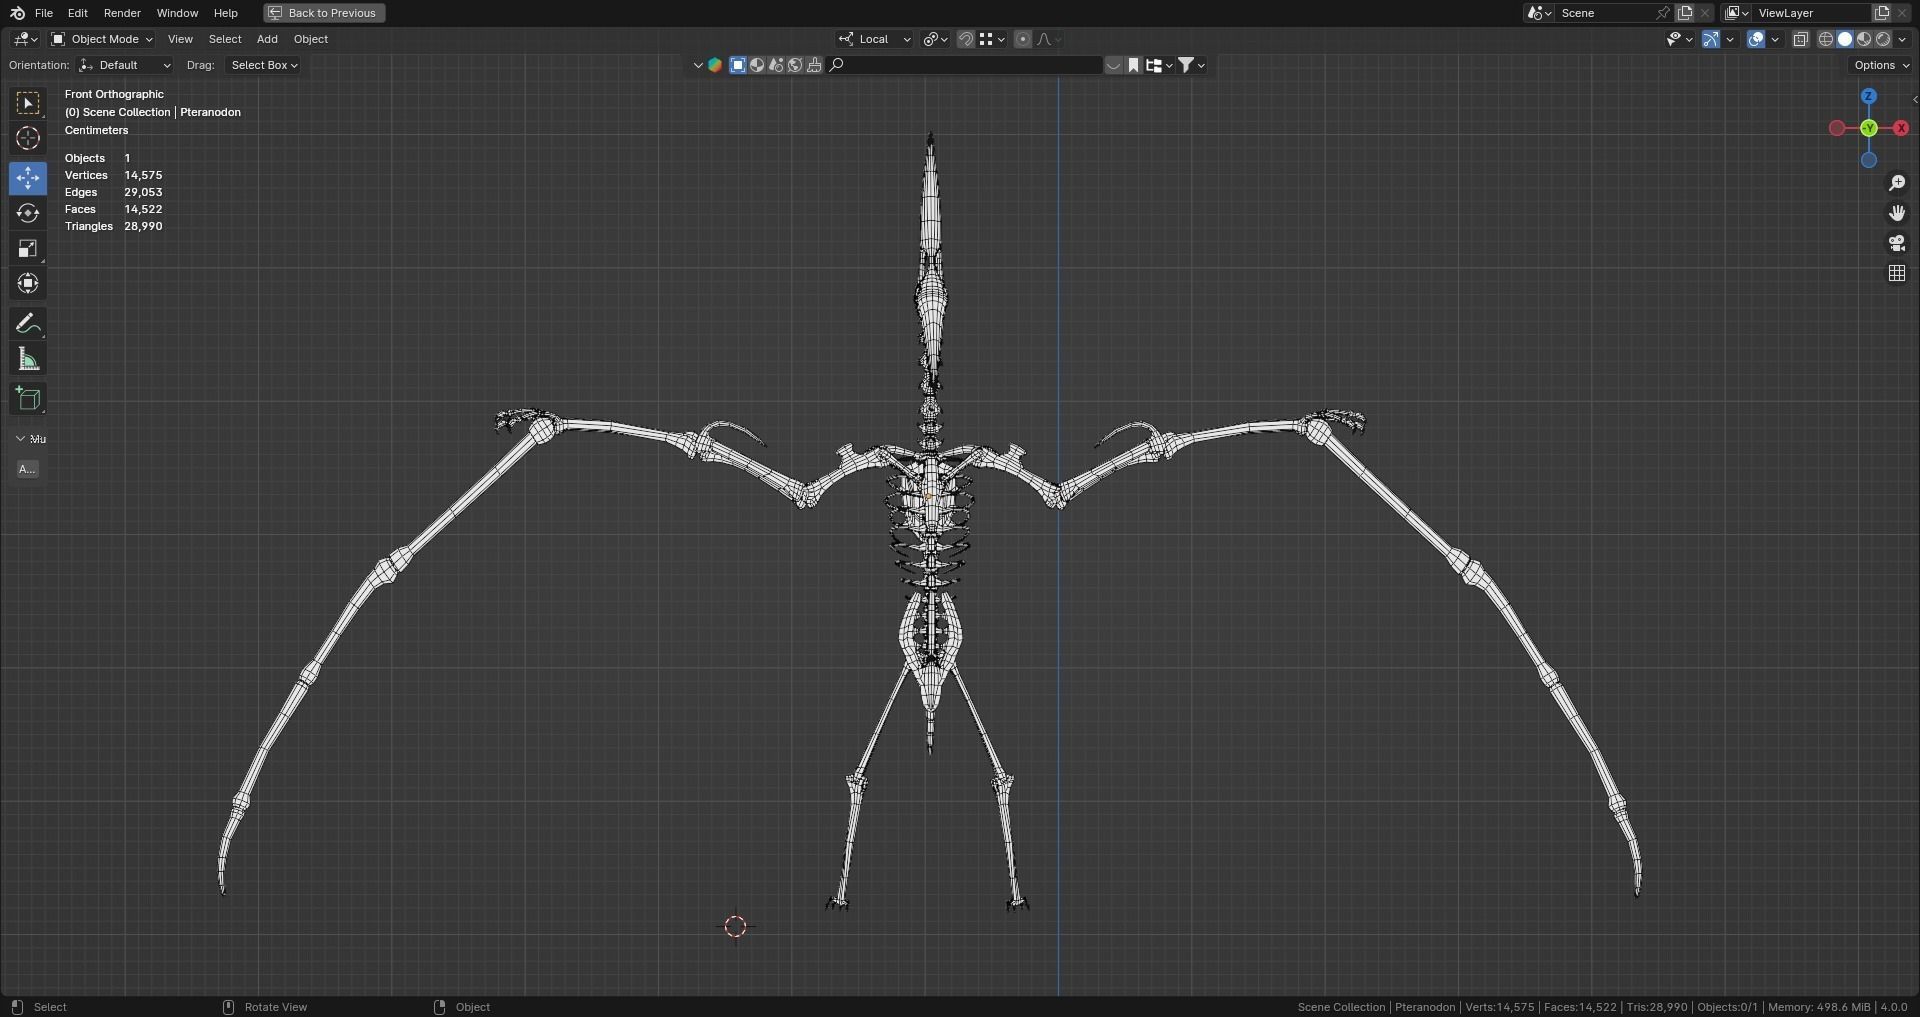
Task: Toggle proportional editing circle icon
Action: [x=1022, y=39]
